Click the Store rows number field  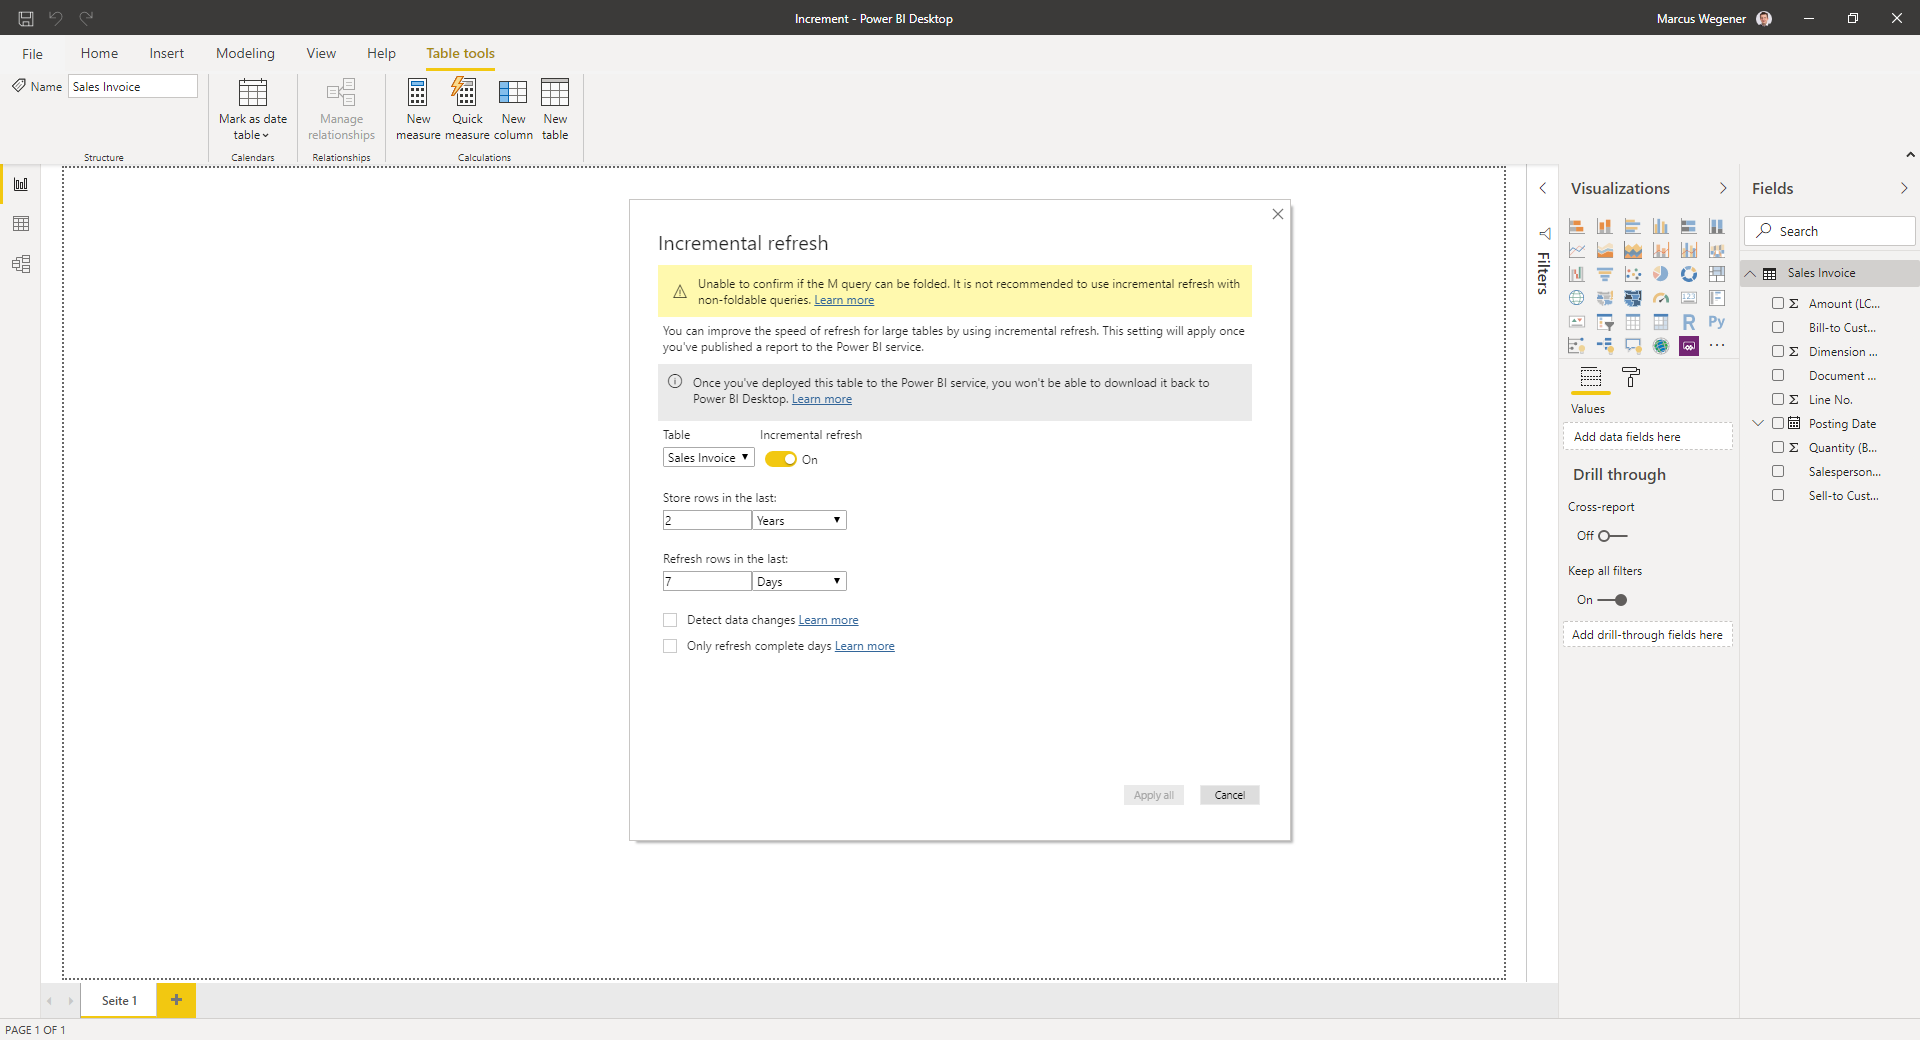pos(707,520)
